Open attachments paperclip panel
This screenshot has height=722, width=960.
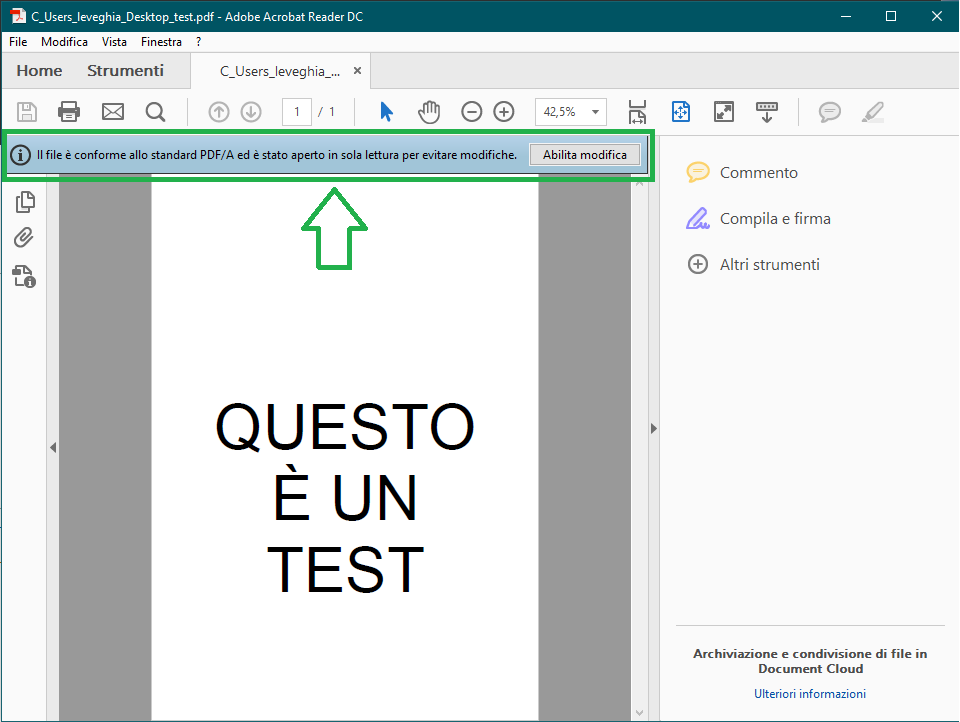click(x=24, y=238)
